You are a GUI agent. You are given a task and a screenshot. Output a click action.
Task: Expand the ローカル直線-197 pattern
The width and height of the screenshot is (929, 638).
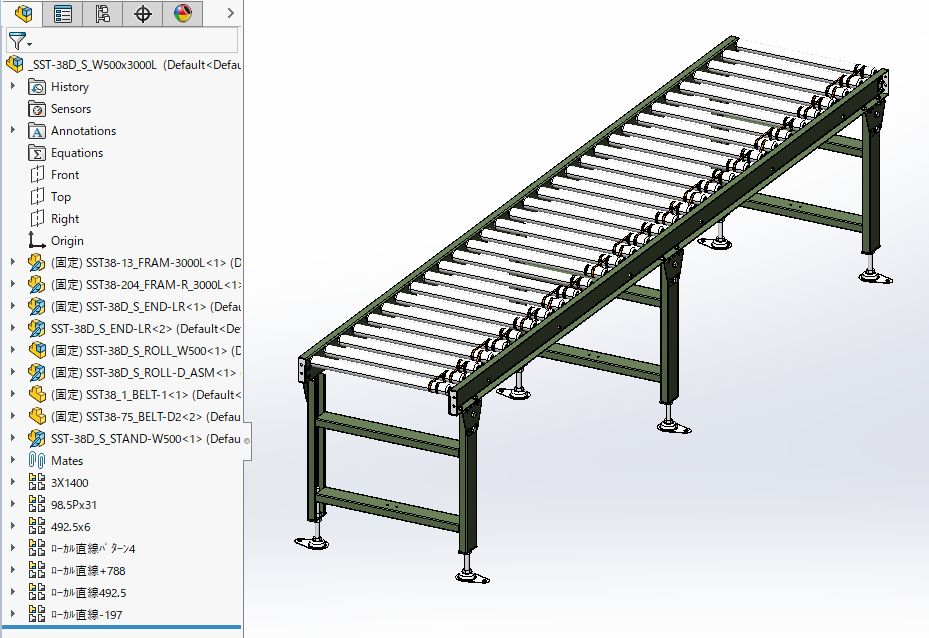tap(12, 613)
